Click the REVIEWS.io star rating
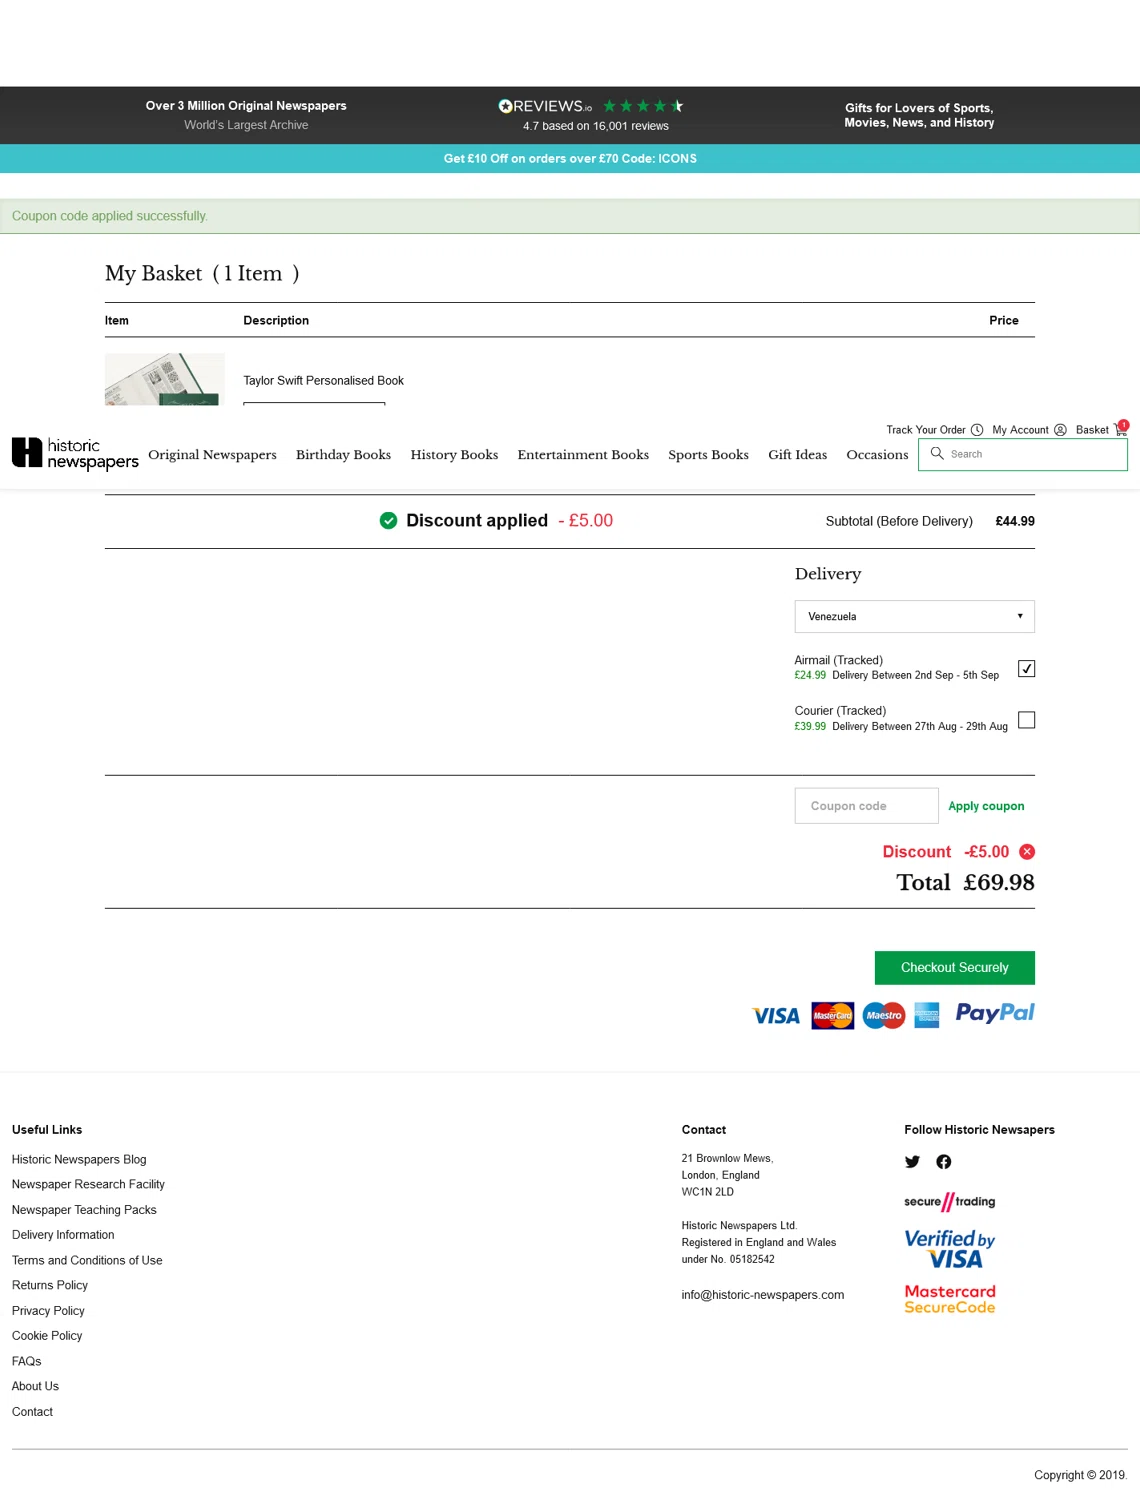1140x1500 pixels. click(x=643, y=106)
